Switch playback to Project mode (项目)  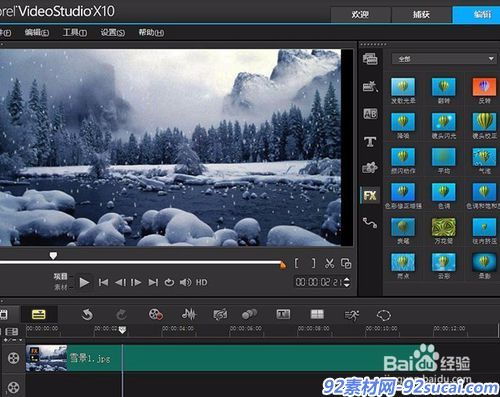coord(60,276)
